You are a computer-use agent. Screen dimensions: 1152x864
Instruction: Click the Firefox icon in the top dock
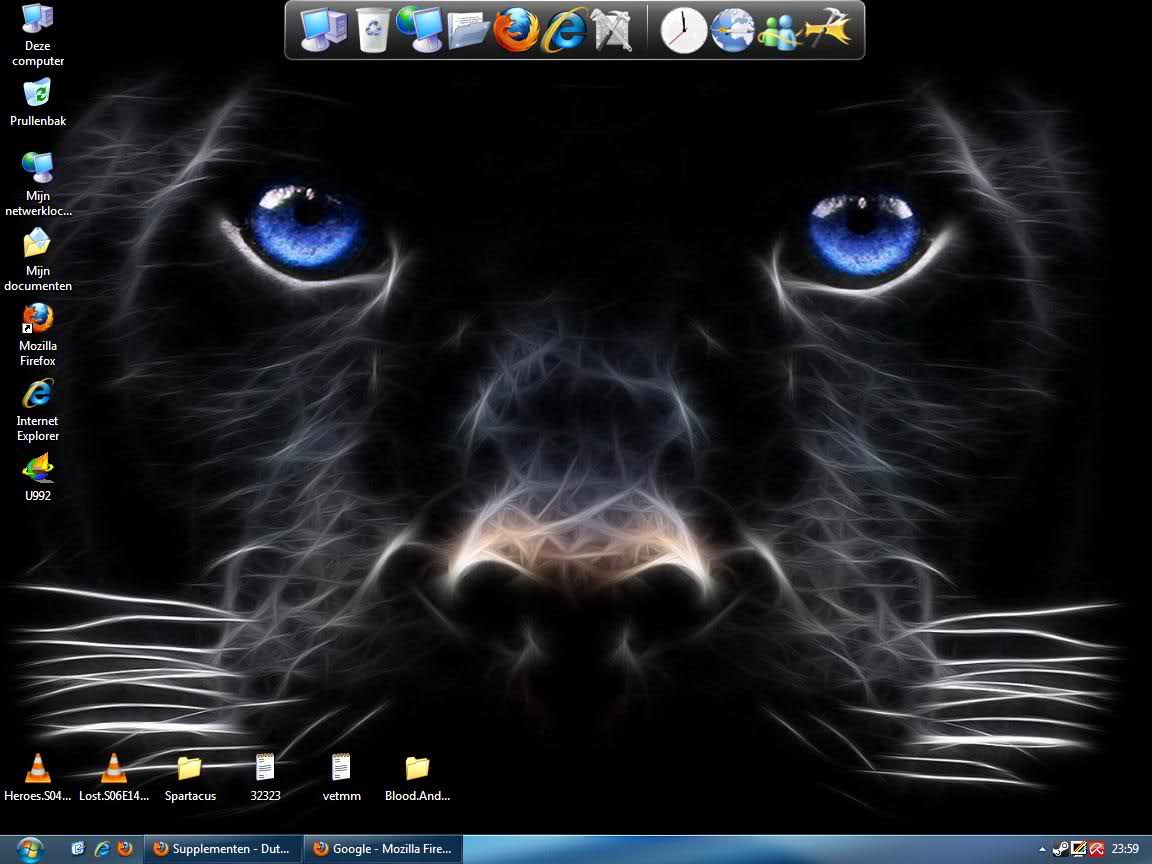click(x=516, y=30)
